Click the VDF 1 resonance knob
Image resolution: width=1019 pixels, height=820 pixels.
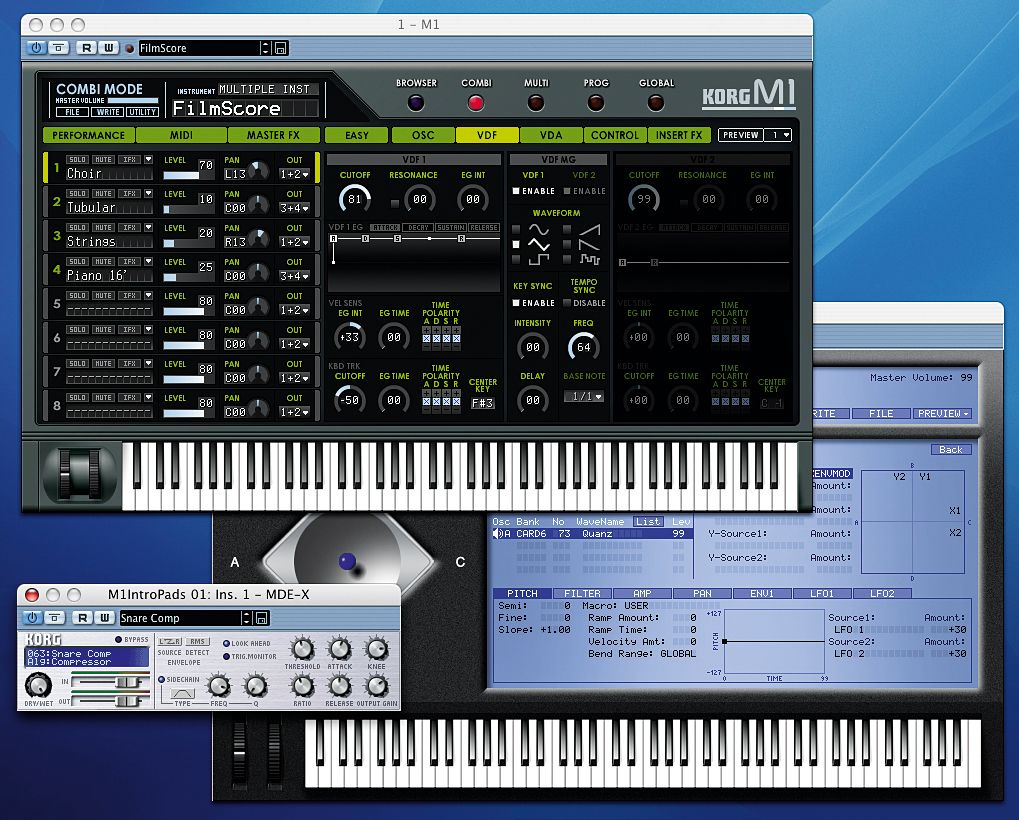pos(420,199)
